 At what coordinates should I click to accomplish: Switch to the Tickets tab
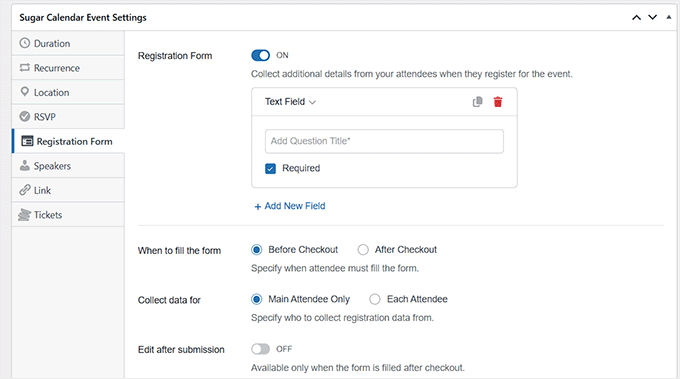pyautogui.click(x=68, y=214)
